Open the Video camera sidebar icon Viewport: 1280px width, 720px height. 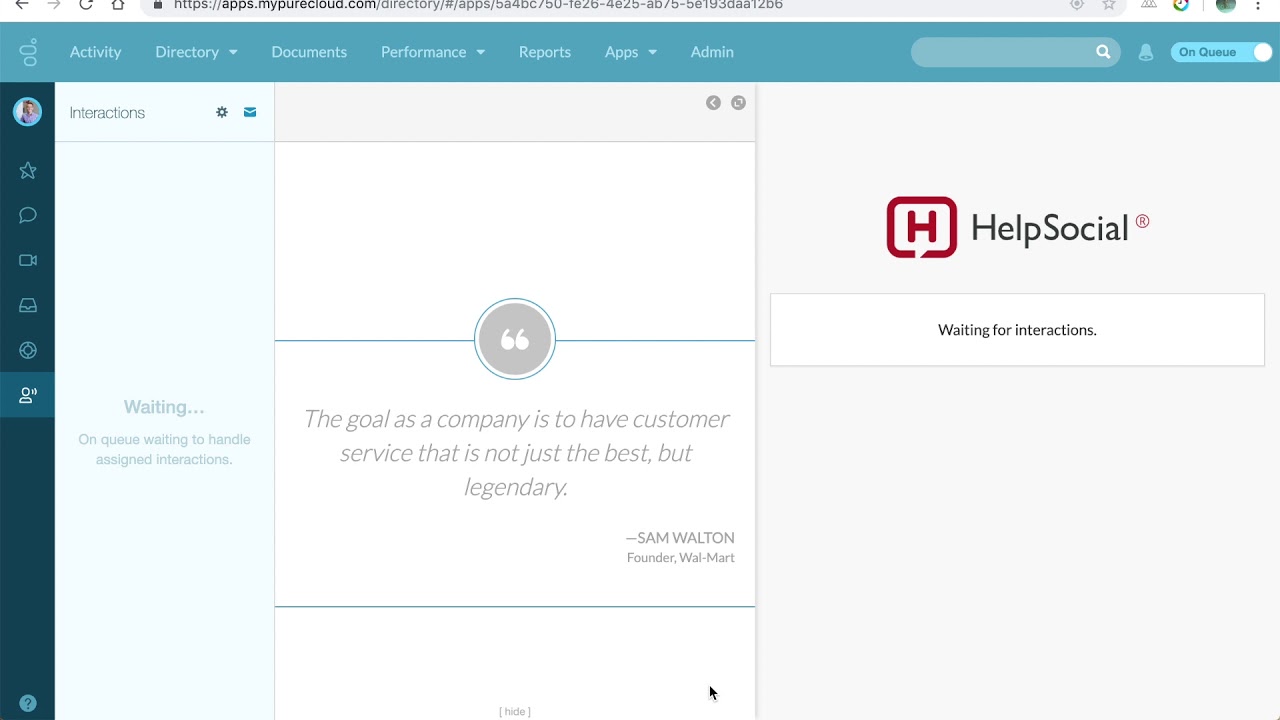(x=28, y=260)
